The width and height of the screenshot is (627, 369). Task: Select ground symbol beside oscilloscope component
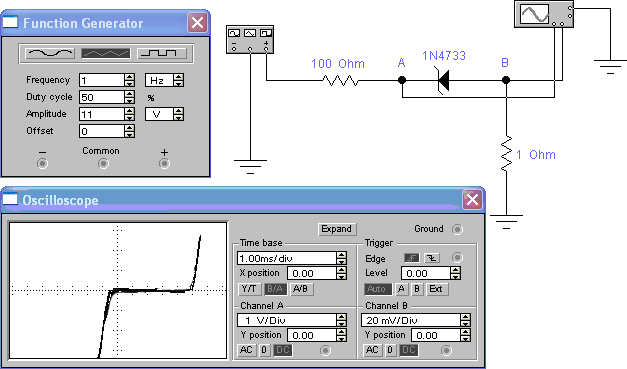[x=610, y=67]
